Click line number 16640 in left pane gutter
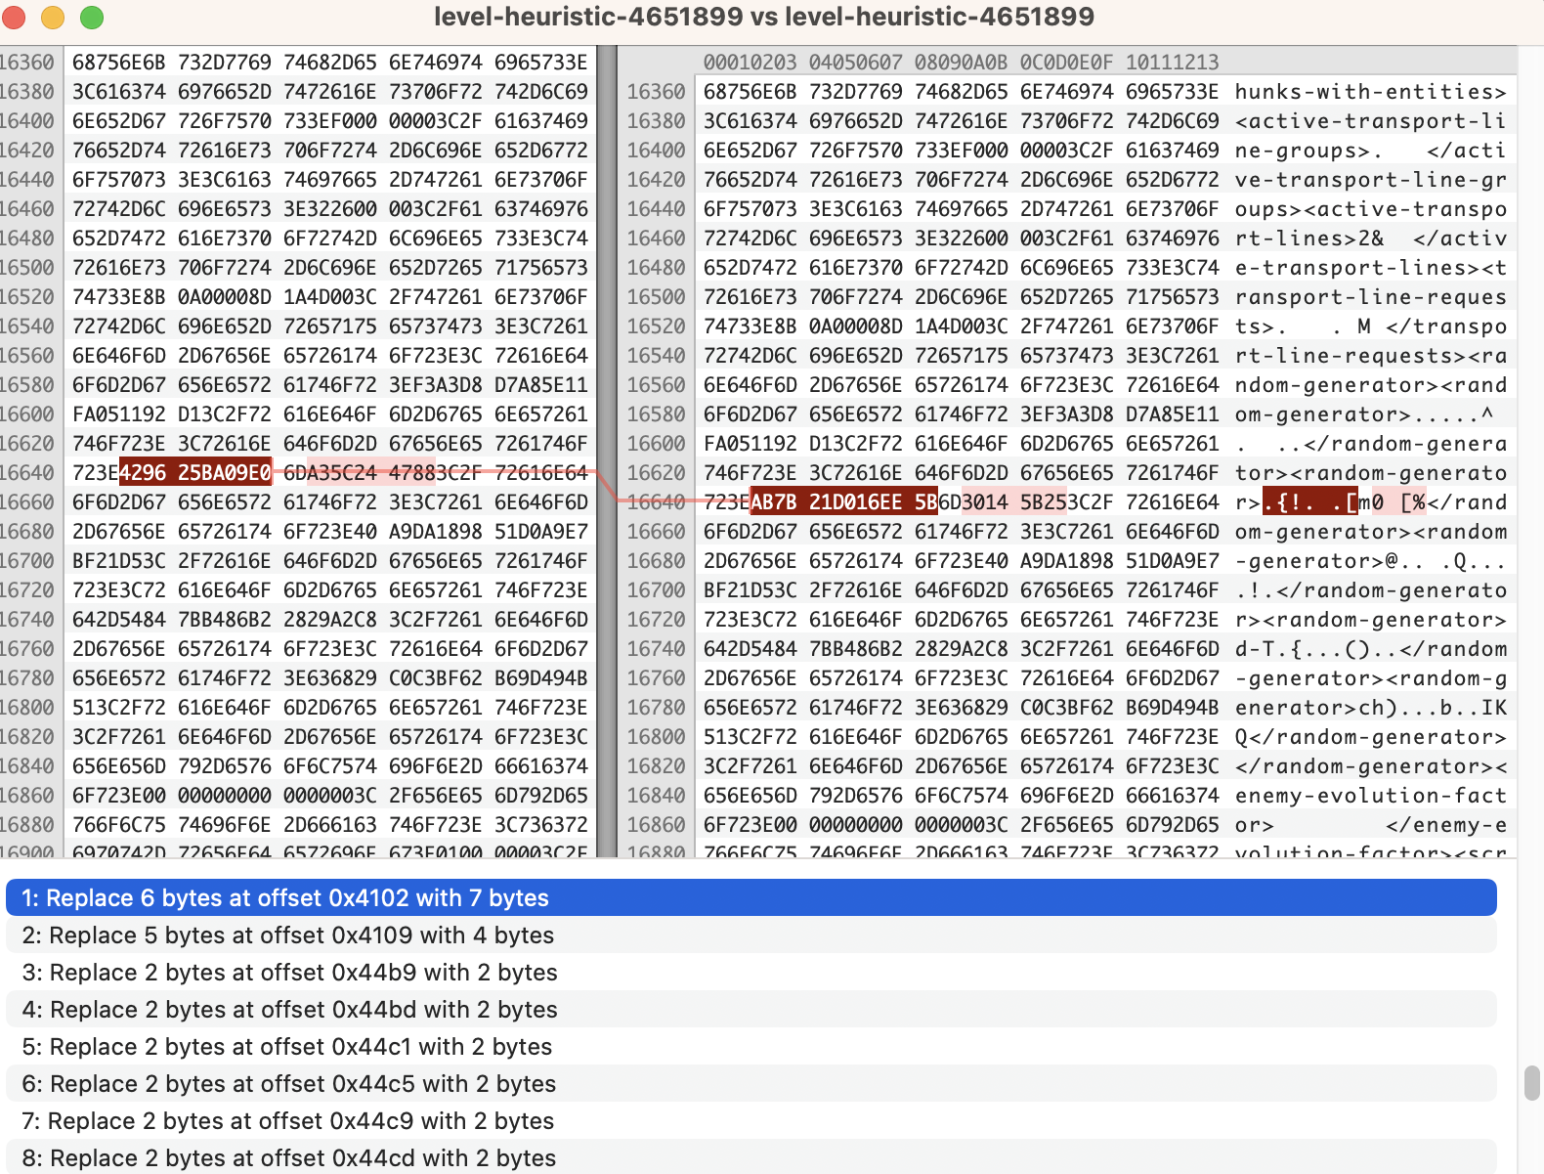Screen dimensions: 1544x1174 tap(28, 473)
